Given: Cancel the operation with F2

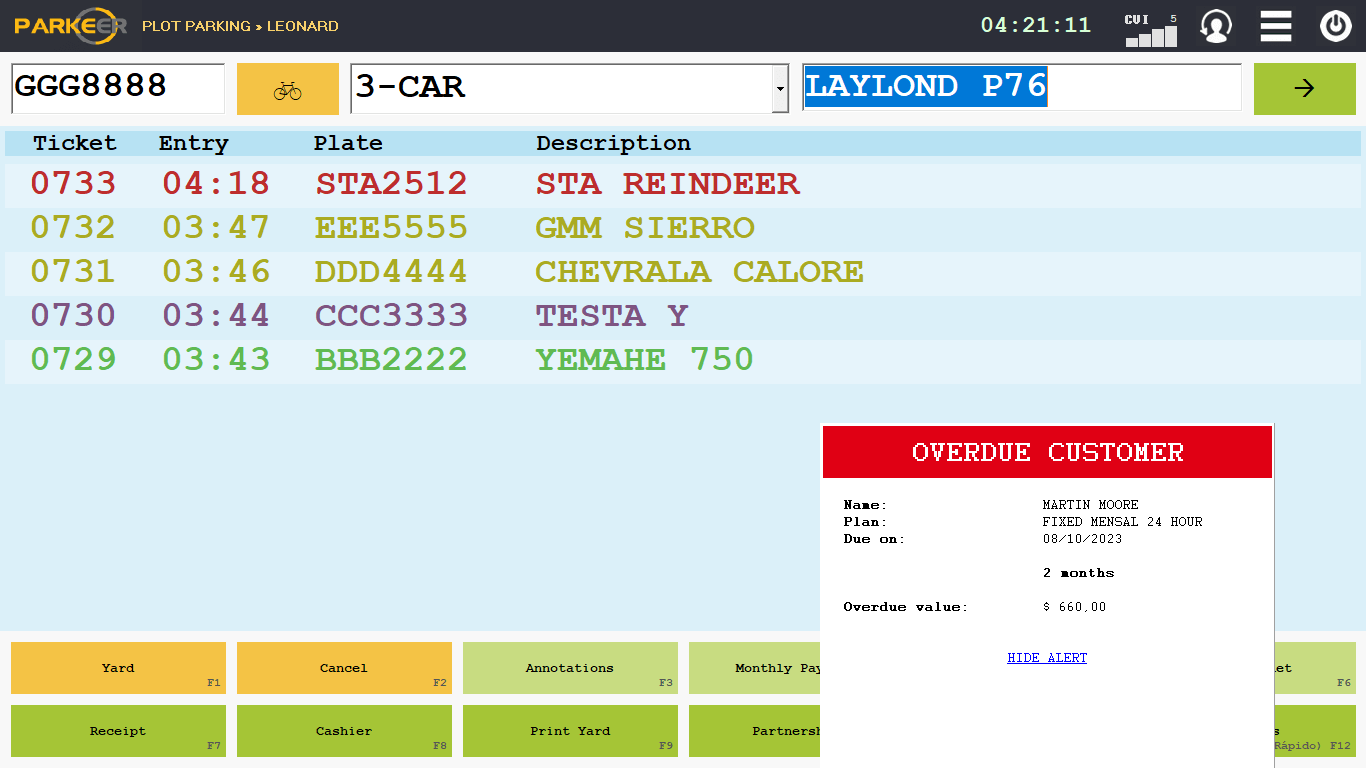Looking at the screenshot, I should pyautogui.click(x=344, y=667).
